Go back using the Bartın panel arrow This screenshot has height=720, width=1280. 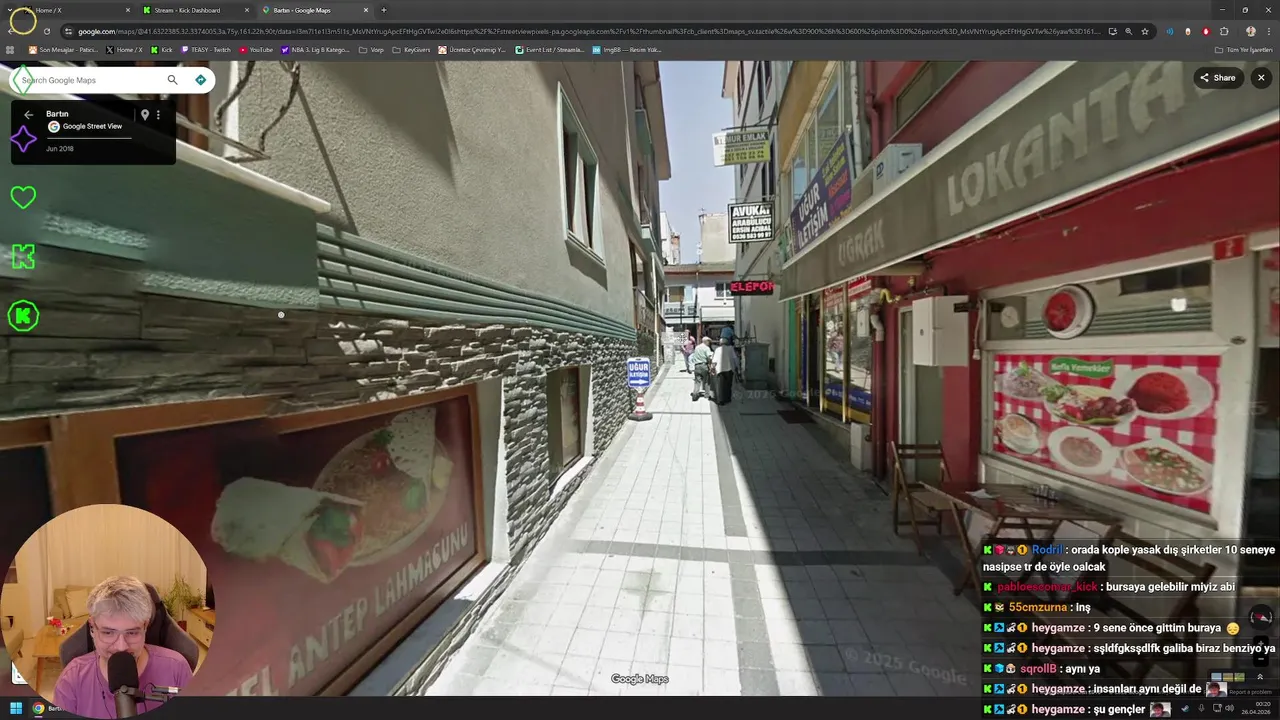click(29, 115)
